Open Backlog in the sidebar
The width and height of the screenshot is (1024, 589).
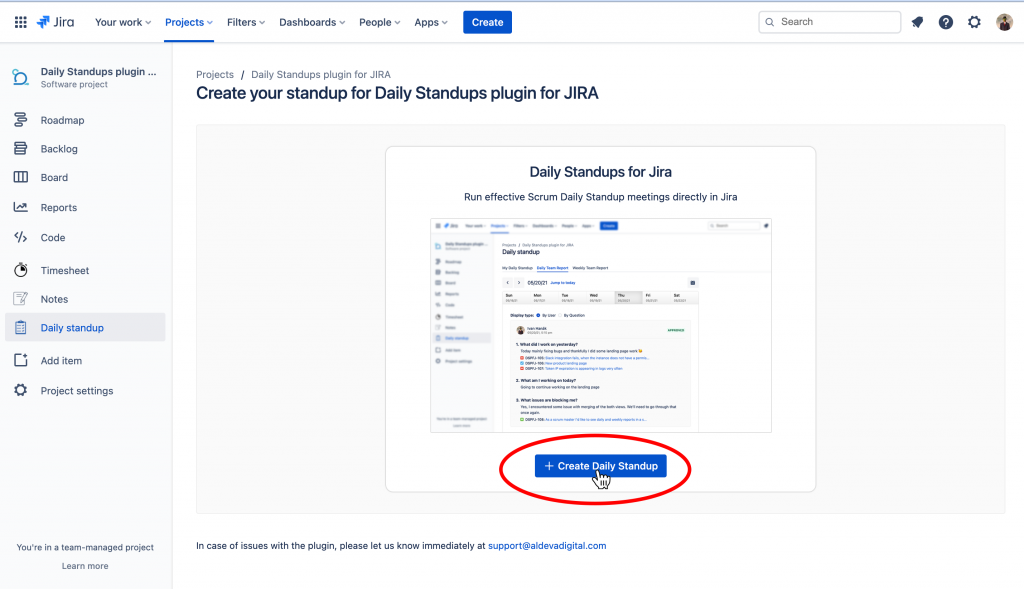(86, 149)
